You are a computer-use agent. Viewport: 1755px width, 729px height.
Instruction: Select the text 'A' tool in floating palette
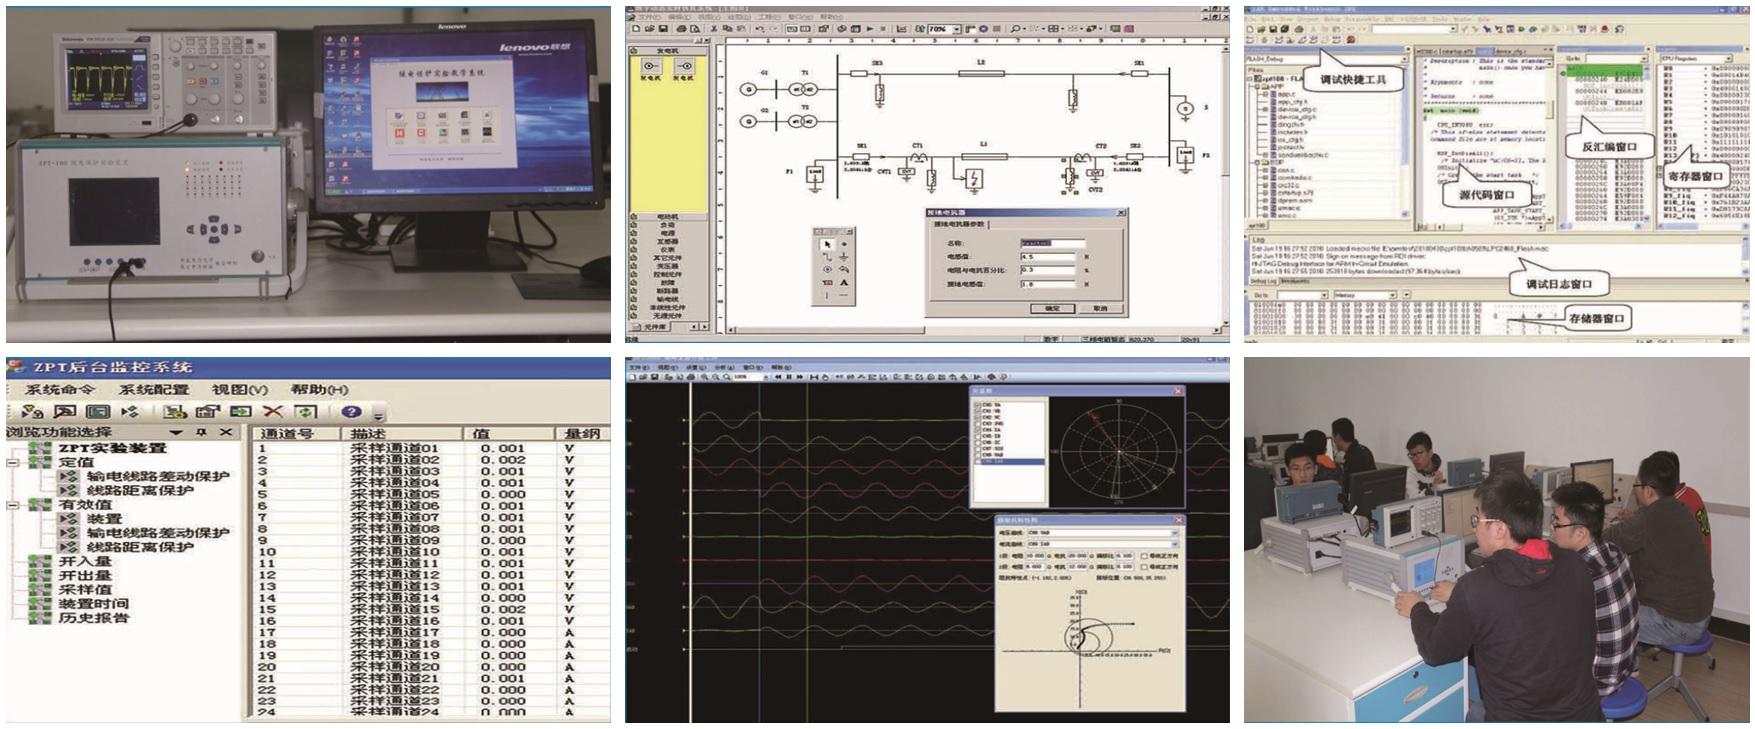844,283
